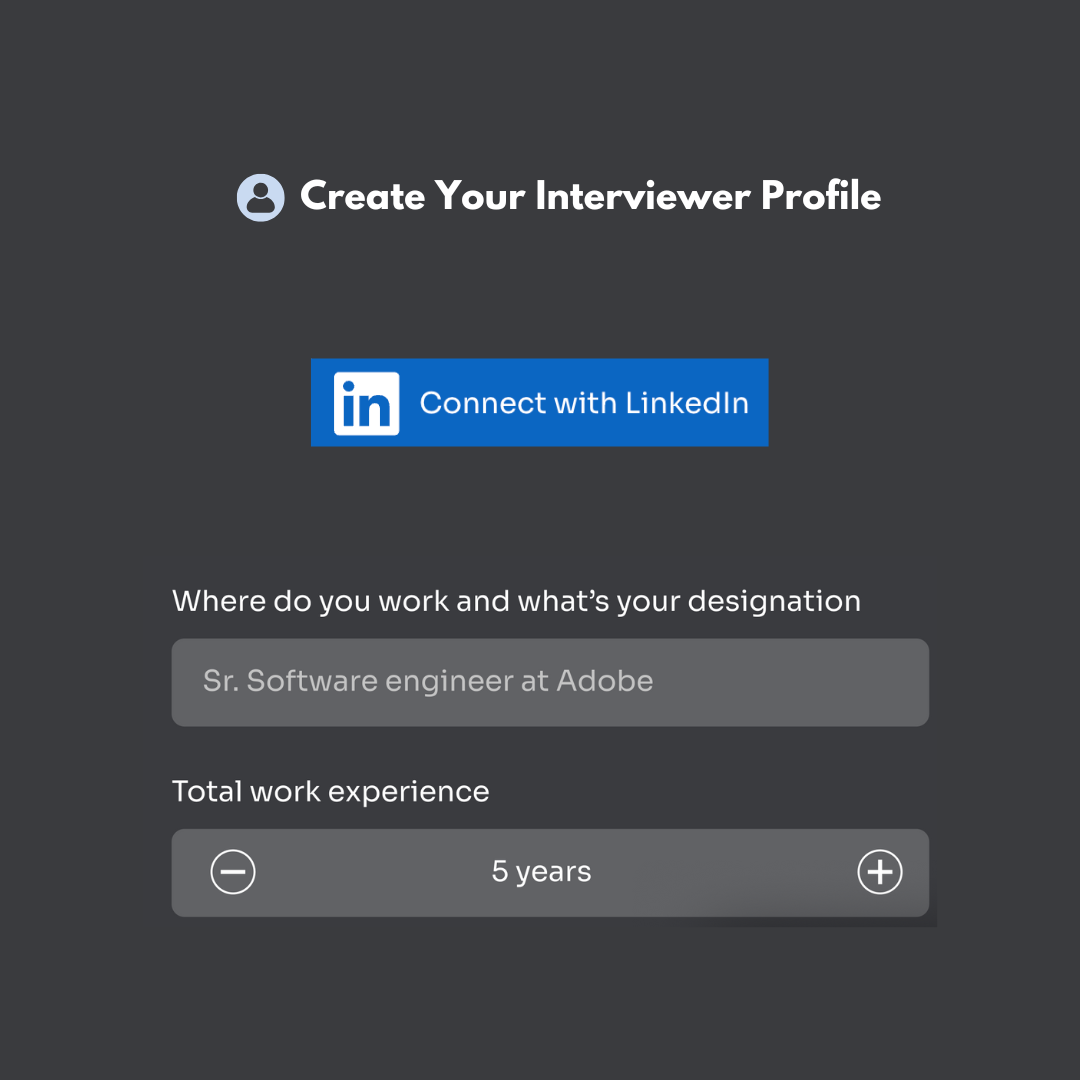Image resolution: width=1080 pixels, height=1080 pixels.
Task: Click the LinkedIn "in" logo
Action: tap(366, 403)
